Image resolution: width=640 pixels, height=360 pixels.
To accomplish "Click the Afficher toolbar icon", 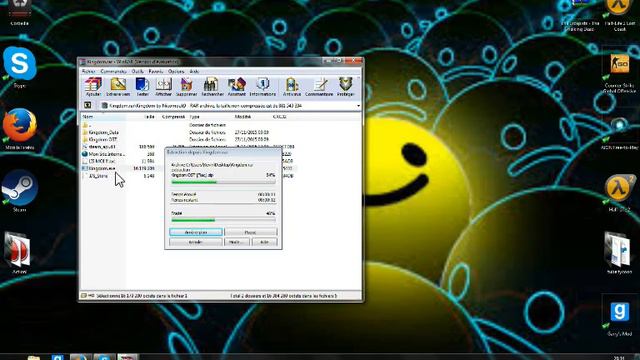I will tap(163, 87).
